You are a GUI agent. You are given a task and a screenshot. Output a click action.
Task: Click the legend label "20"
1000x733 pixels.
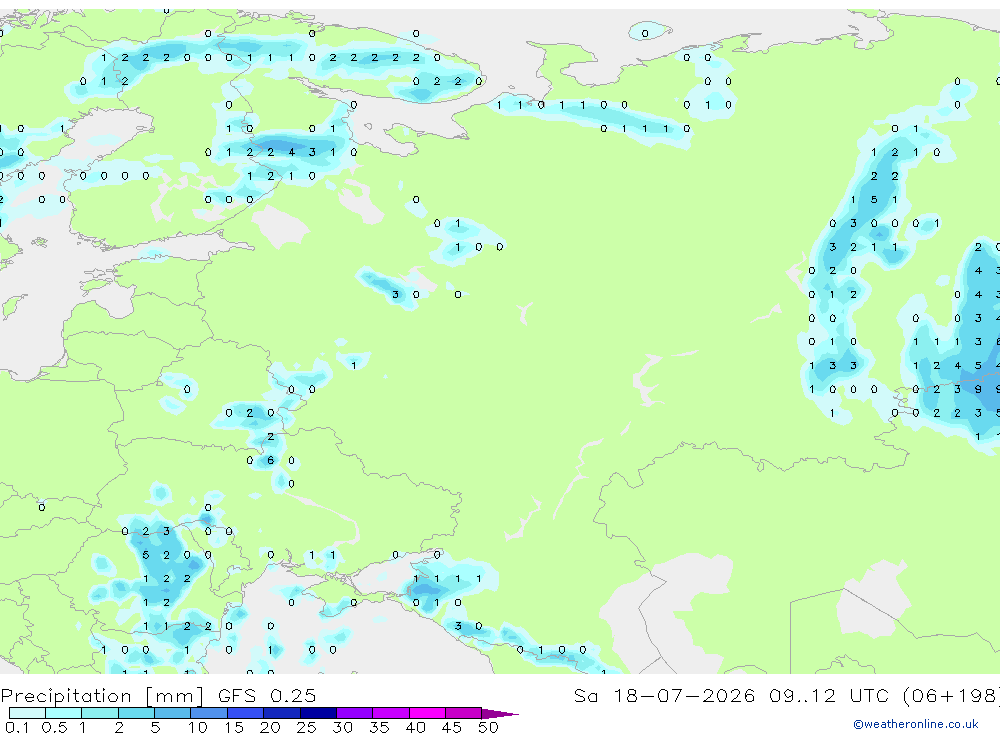click(270, 727)
